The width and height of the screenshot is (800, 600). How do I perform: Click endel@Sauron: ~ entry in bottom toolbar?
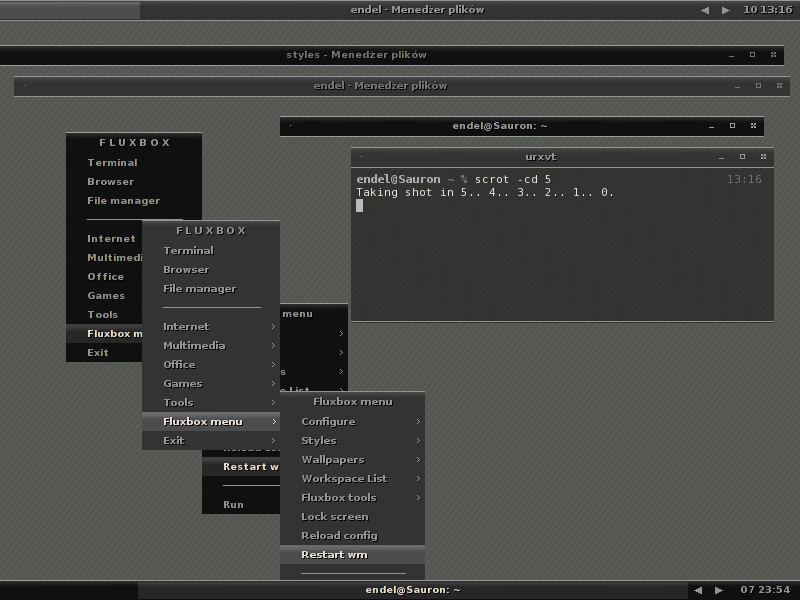pos(413,590)
